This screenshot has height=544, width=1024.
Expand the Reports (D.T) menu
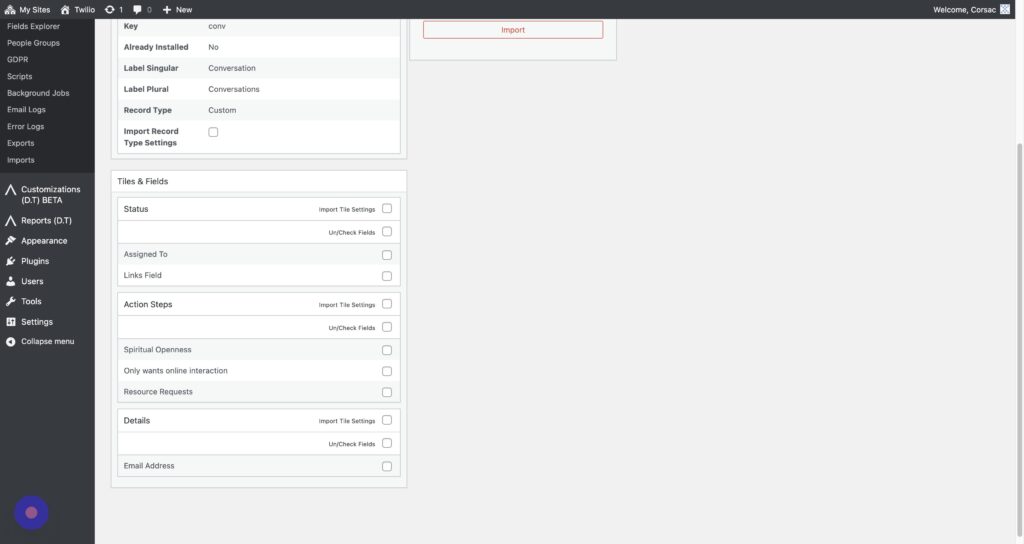pyautogui.click(x=46, y=220)
